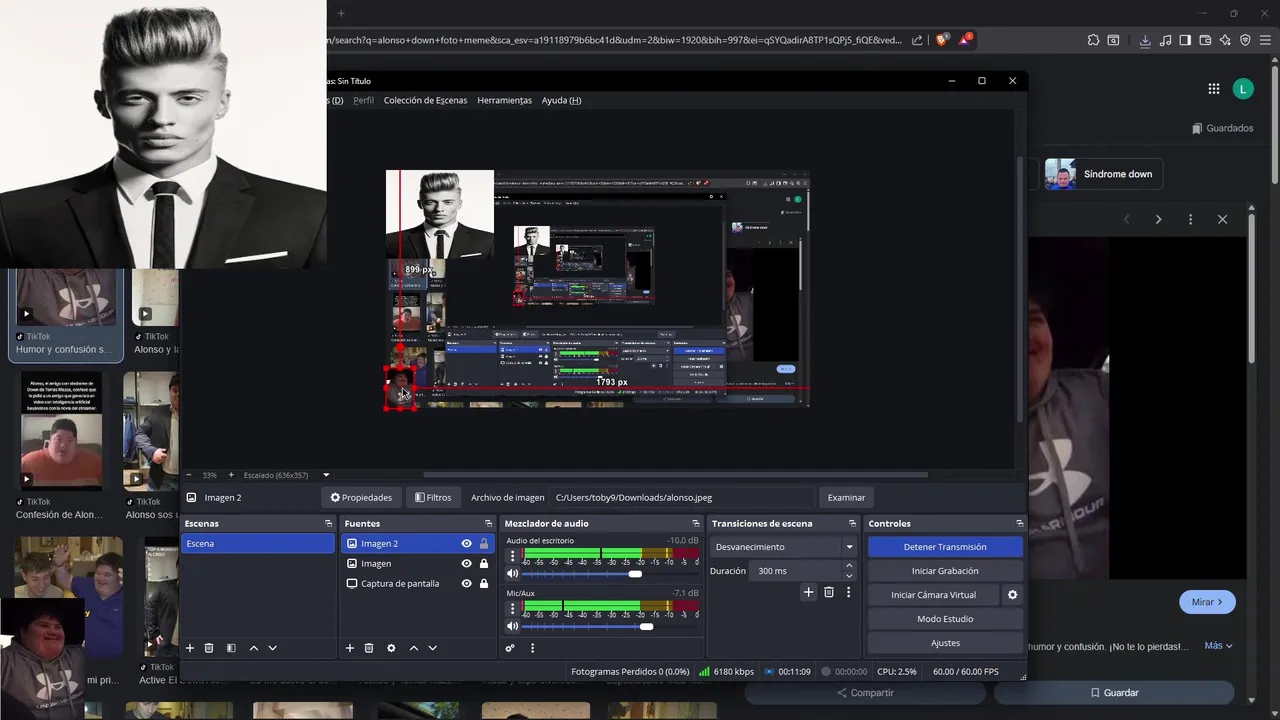Open Desvanecimiento transition dropdown
The height and width of the screenshot is (720, 1280).
(783, 547)
